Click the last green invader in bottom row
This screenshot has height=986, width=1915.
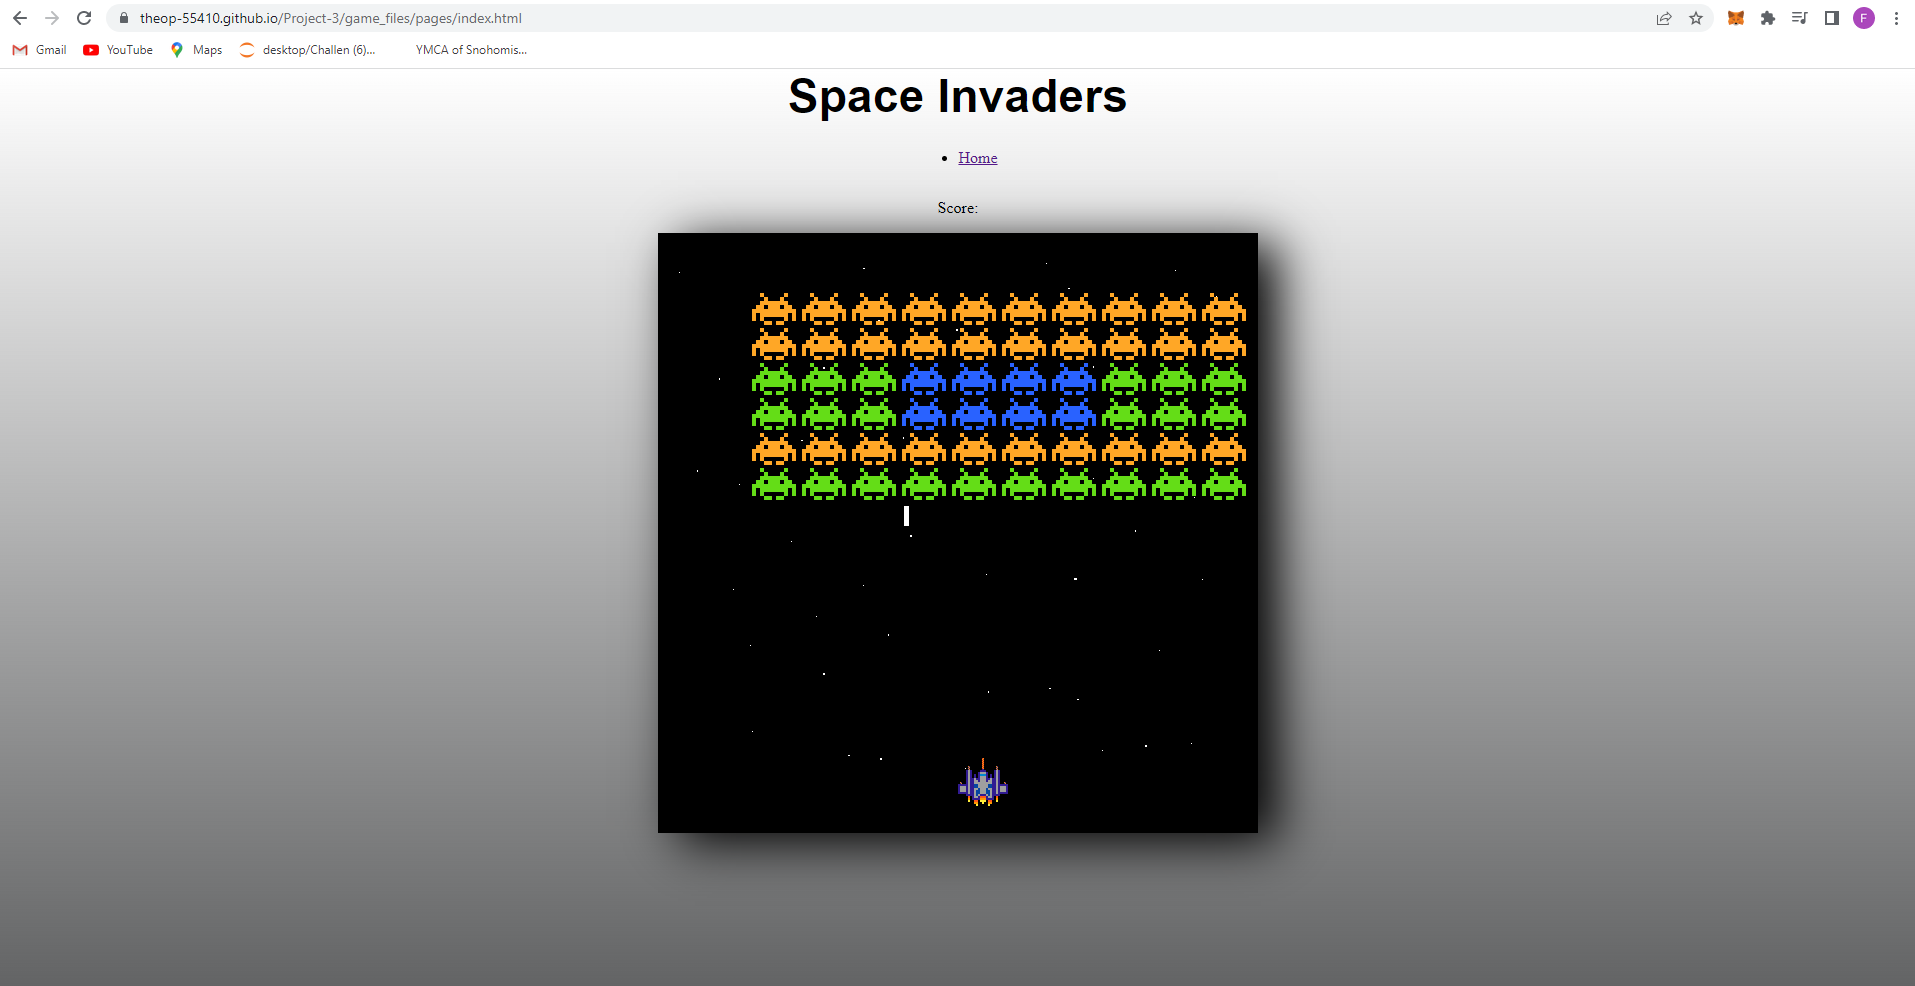(1224, 484)
